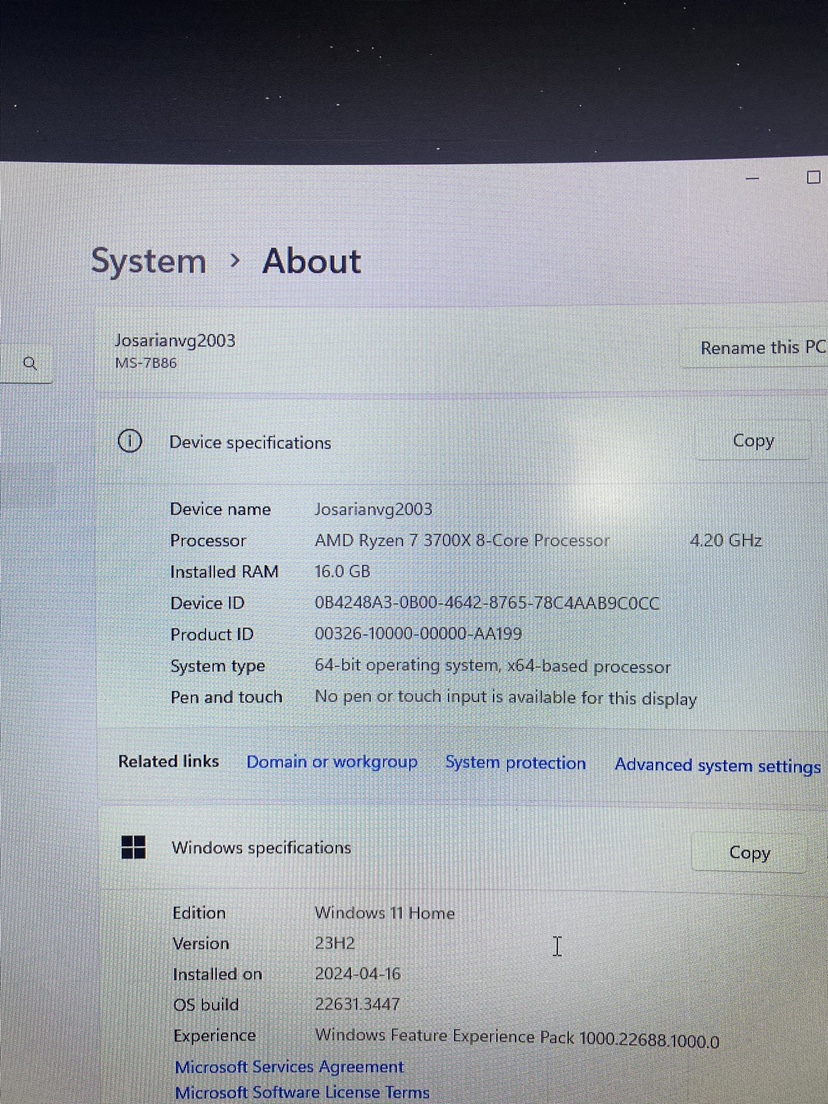
Task: Click the Installed RAM value 16.0 GB
Action: pos(342,571)
